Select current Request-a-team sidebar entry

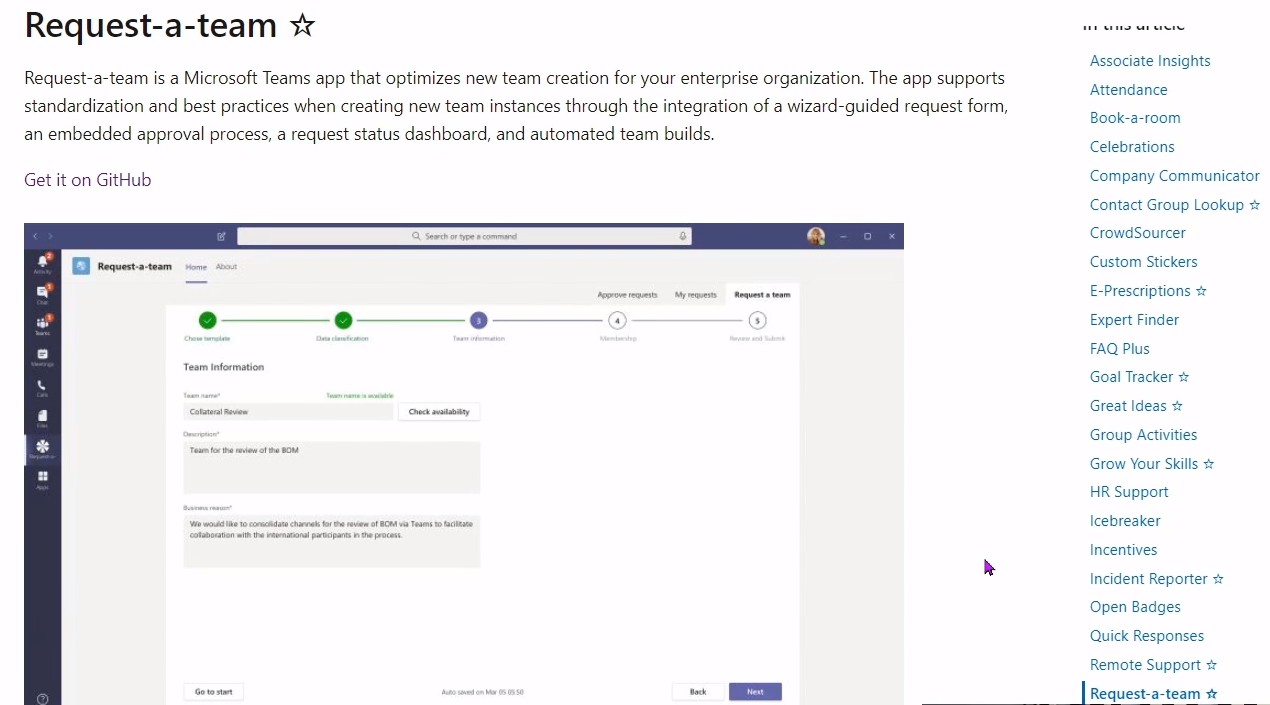point(1154,694)
